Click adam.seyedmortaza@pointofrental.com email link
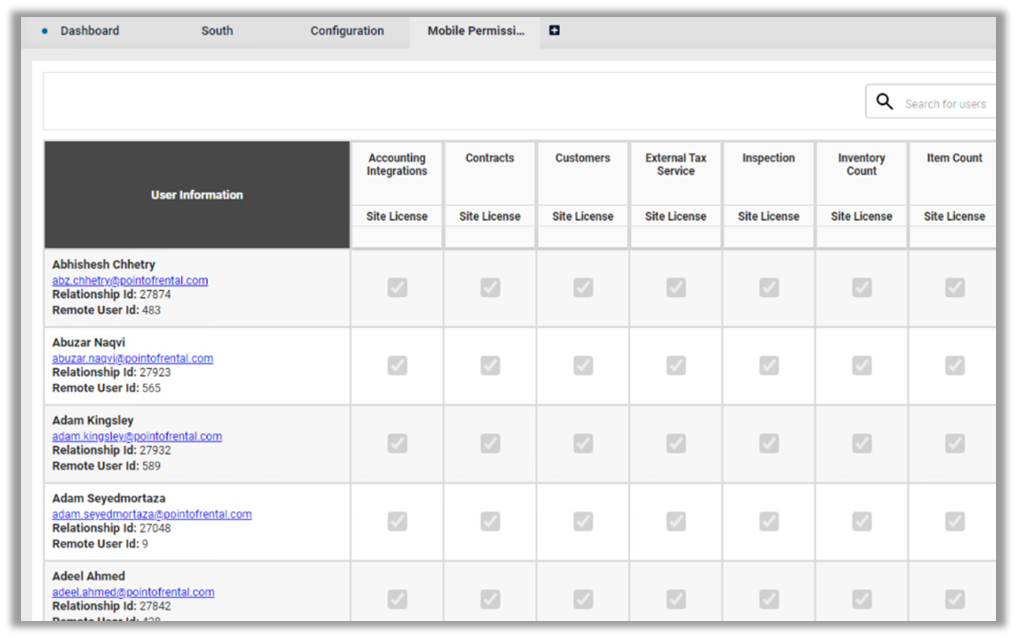The image size is (1017, 638). coord(152,515)
